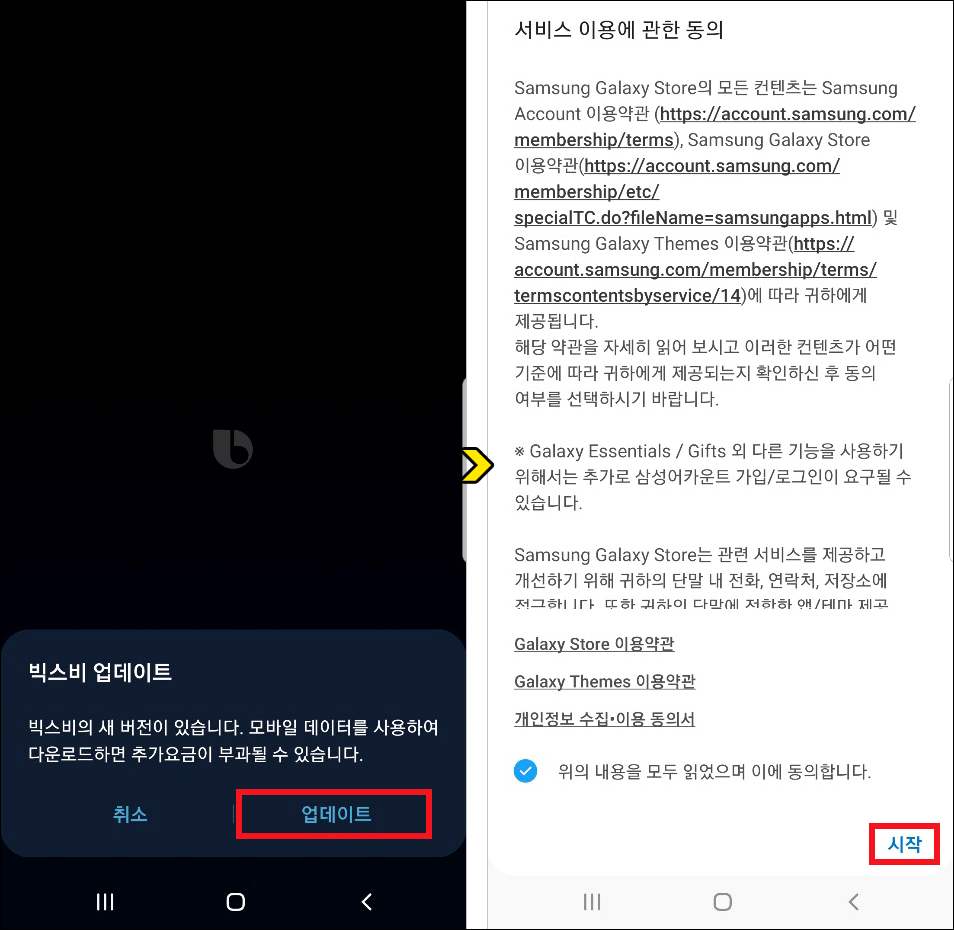Viewport: 954px width, 930px height.
Task: Open account.samsung.com/membership/terms link
Action: point(715,127)
